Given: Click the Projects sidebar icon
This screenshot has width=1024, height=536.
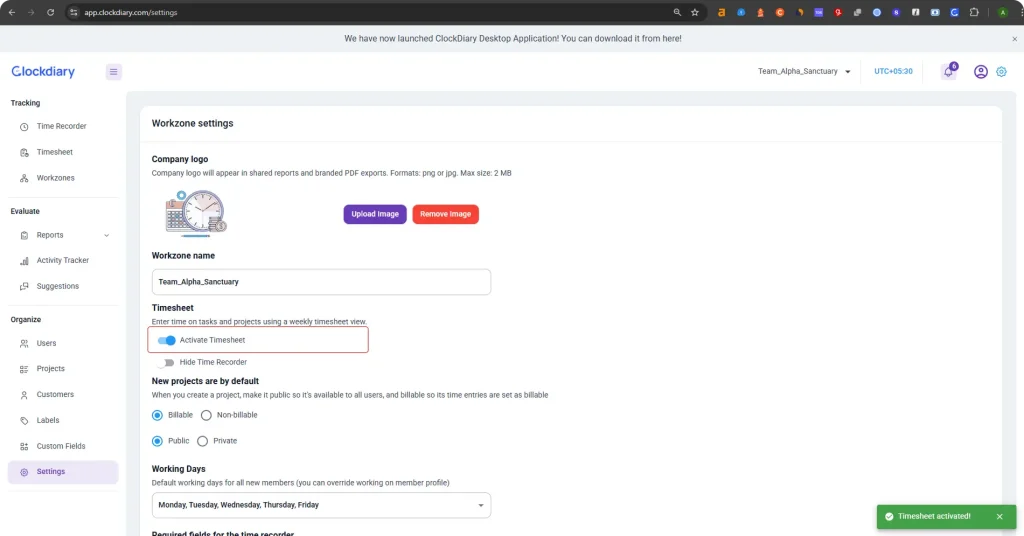Looking at the screenshot, I should tap(24, 369).
